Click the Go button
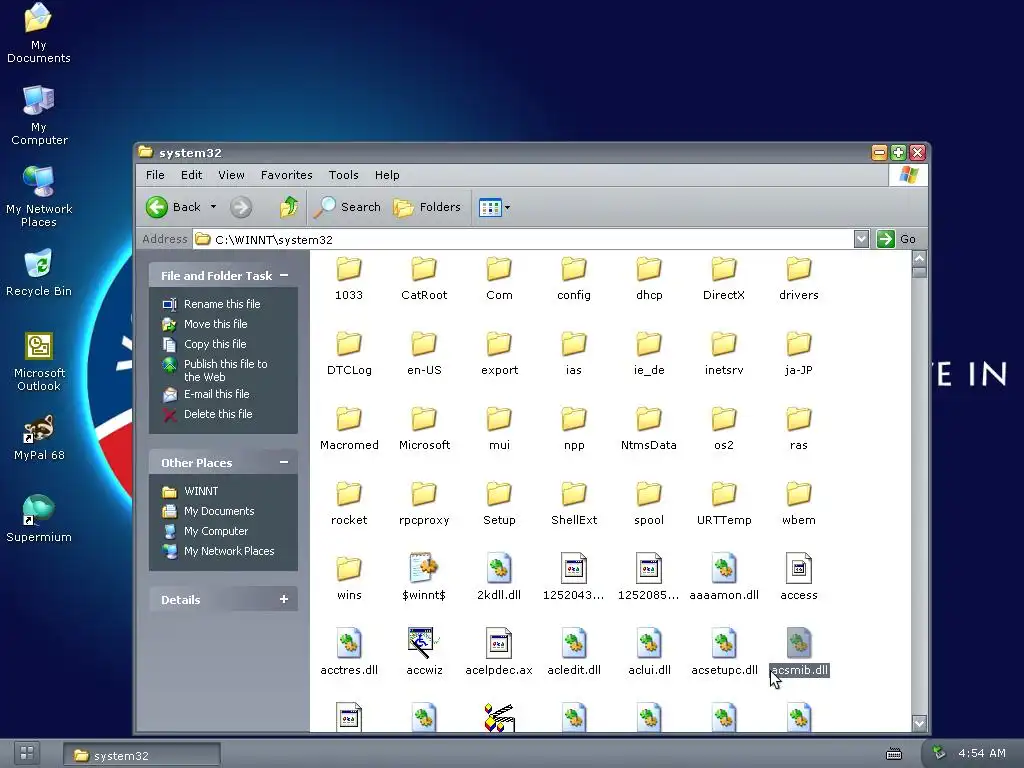This screenshot has width=1024, height=768. click(x=897, y=239)
